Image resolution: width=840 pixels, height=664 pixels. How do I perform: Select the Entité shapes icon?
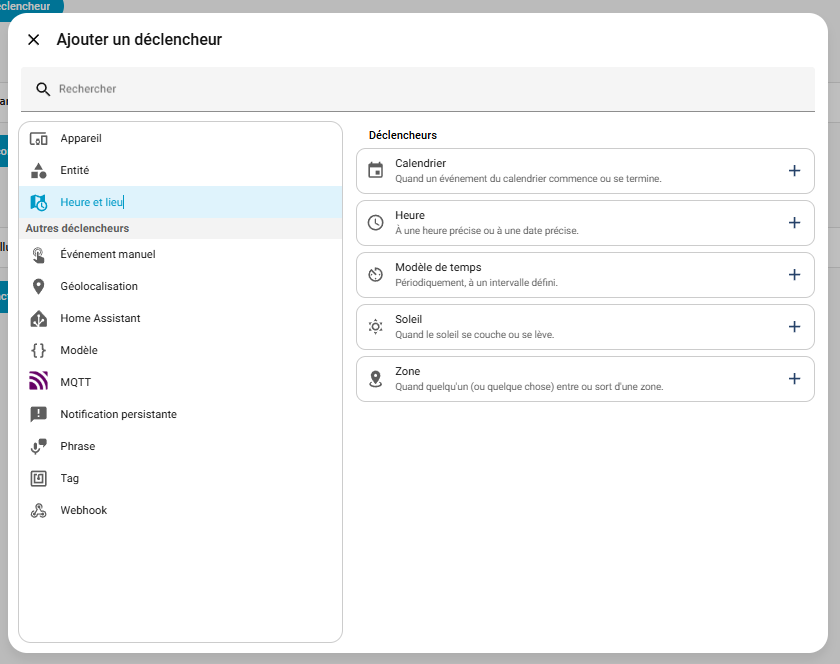39,171
